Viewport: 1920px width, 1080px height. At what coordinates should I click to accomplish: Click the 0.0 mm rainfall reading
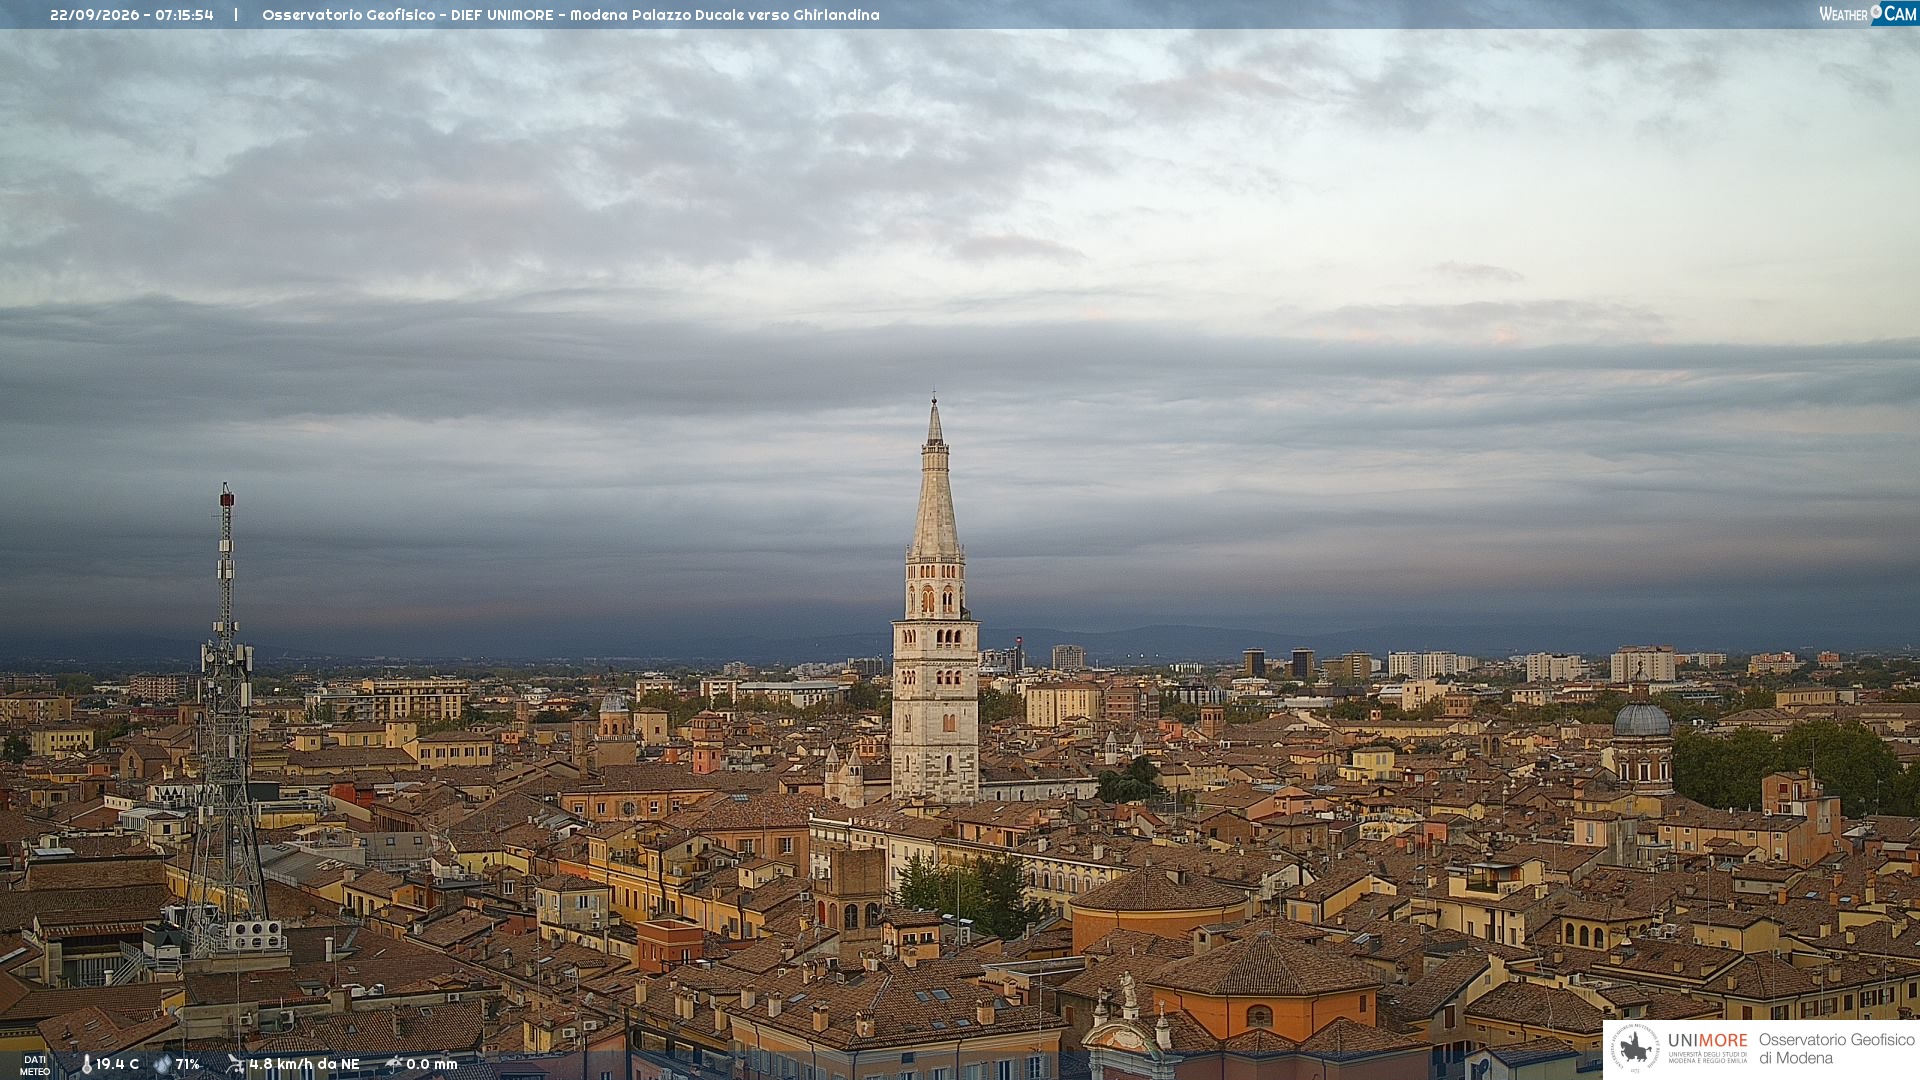click(432, 1065)
